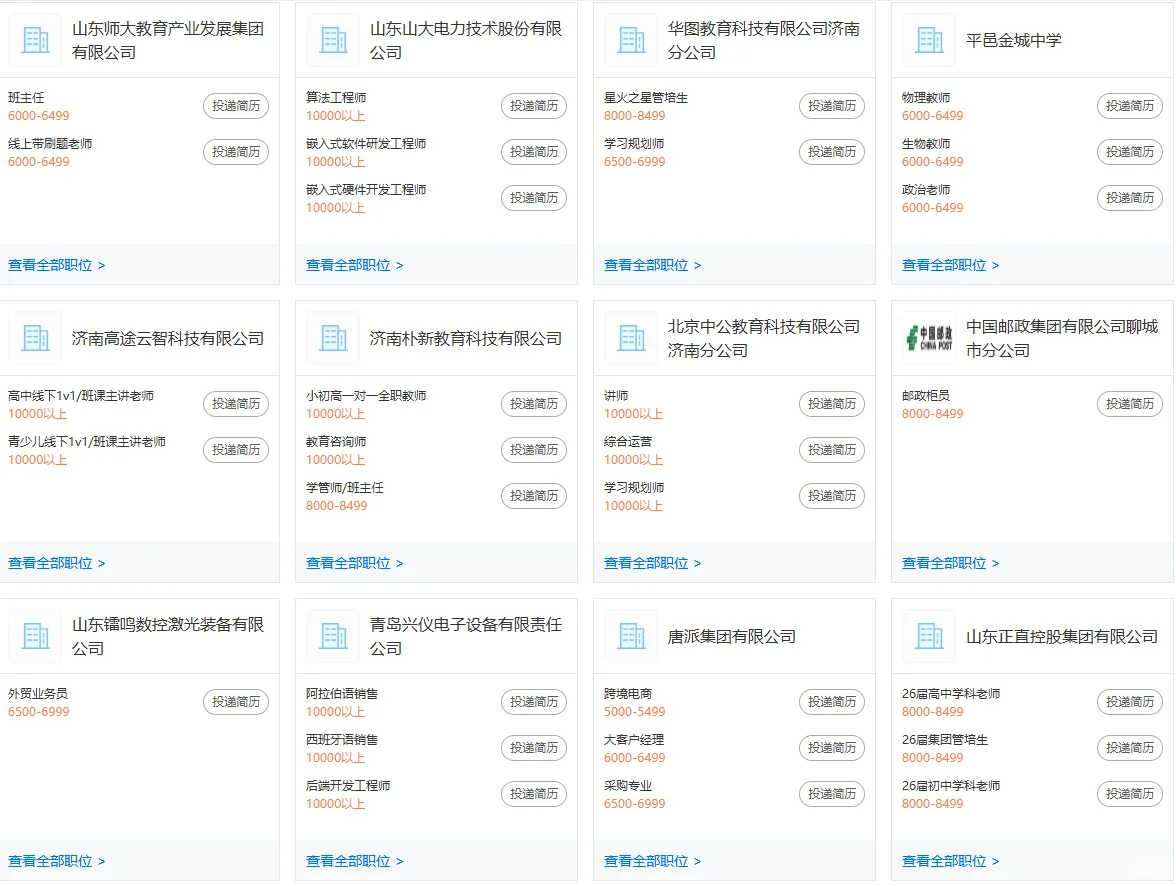This screenshot has width=1176, height=886.
Task: View all jobs at 山东师大教育产业发展集团
Action: [57, 265]
